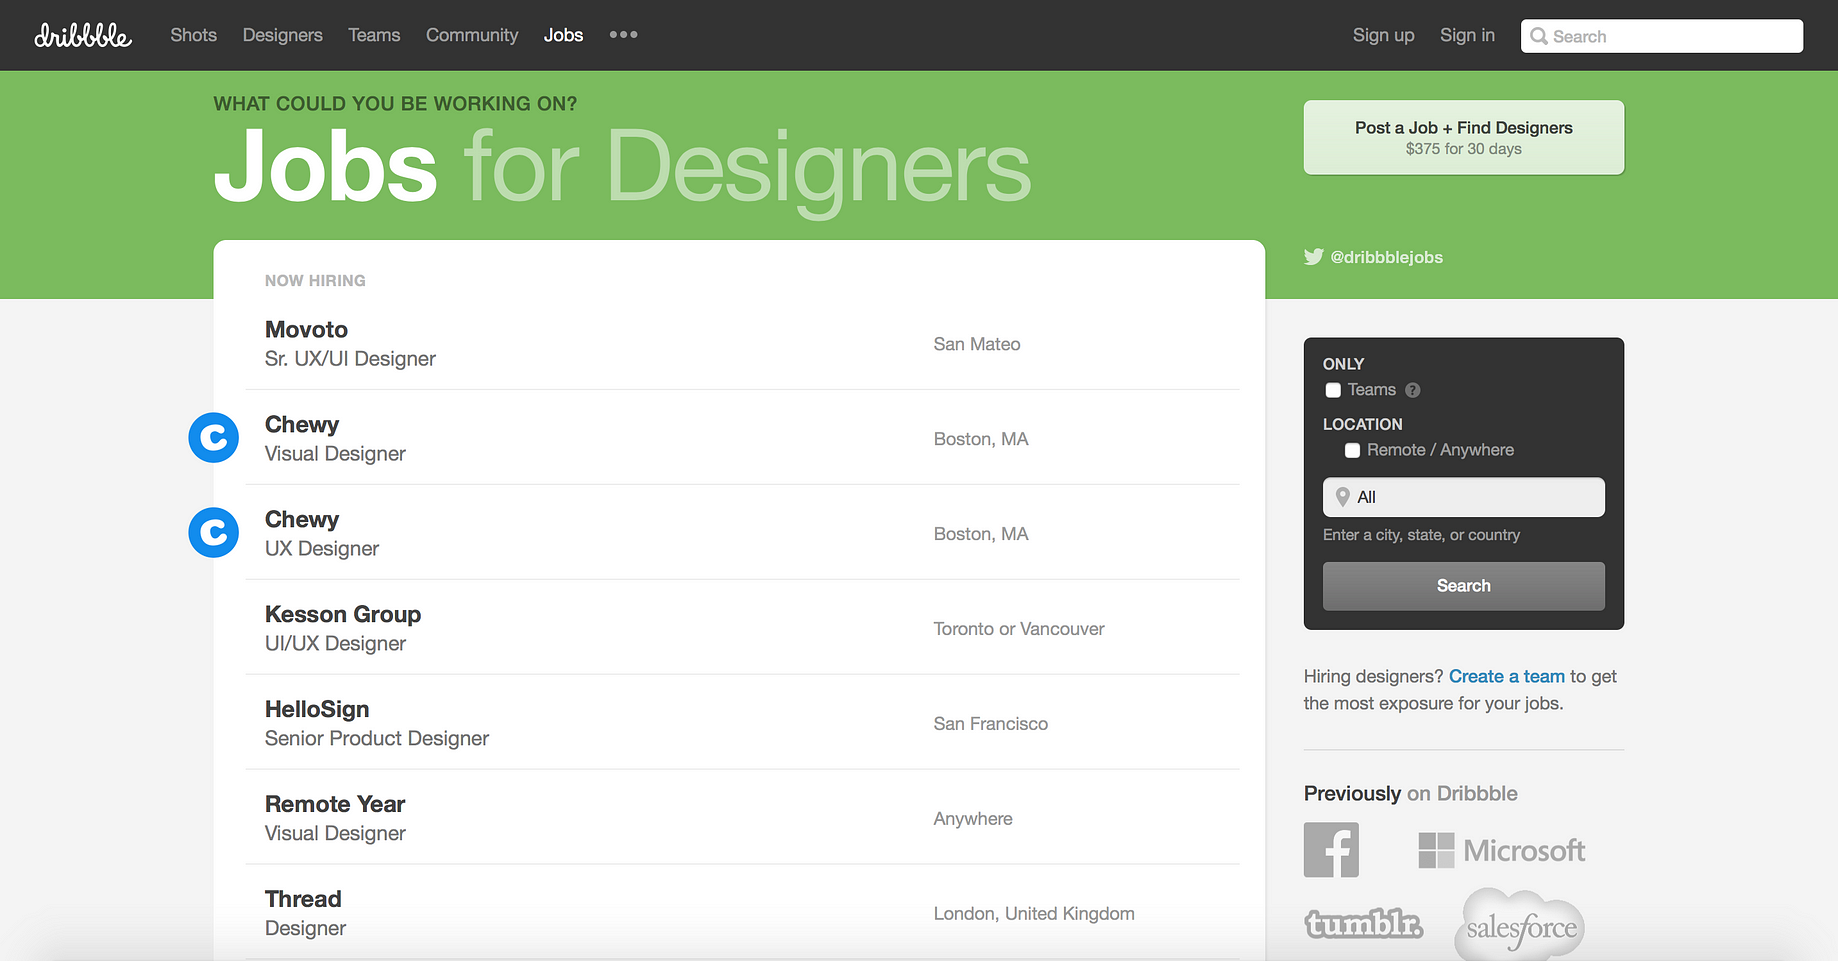Image resolution: width=1838 pixels, height=961 pixels.
Task: Go to Shots in navigation
Action: click(x=193, y=35)
